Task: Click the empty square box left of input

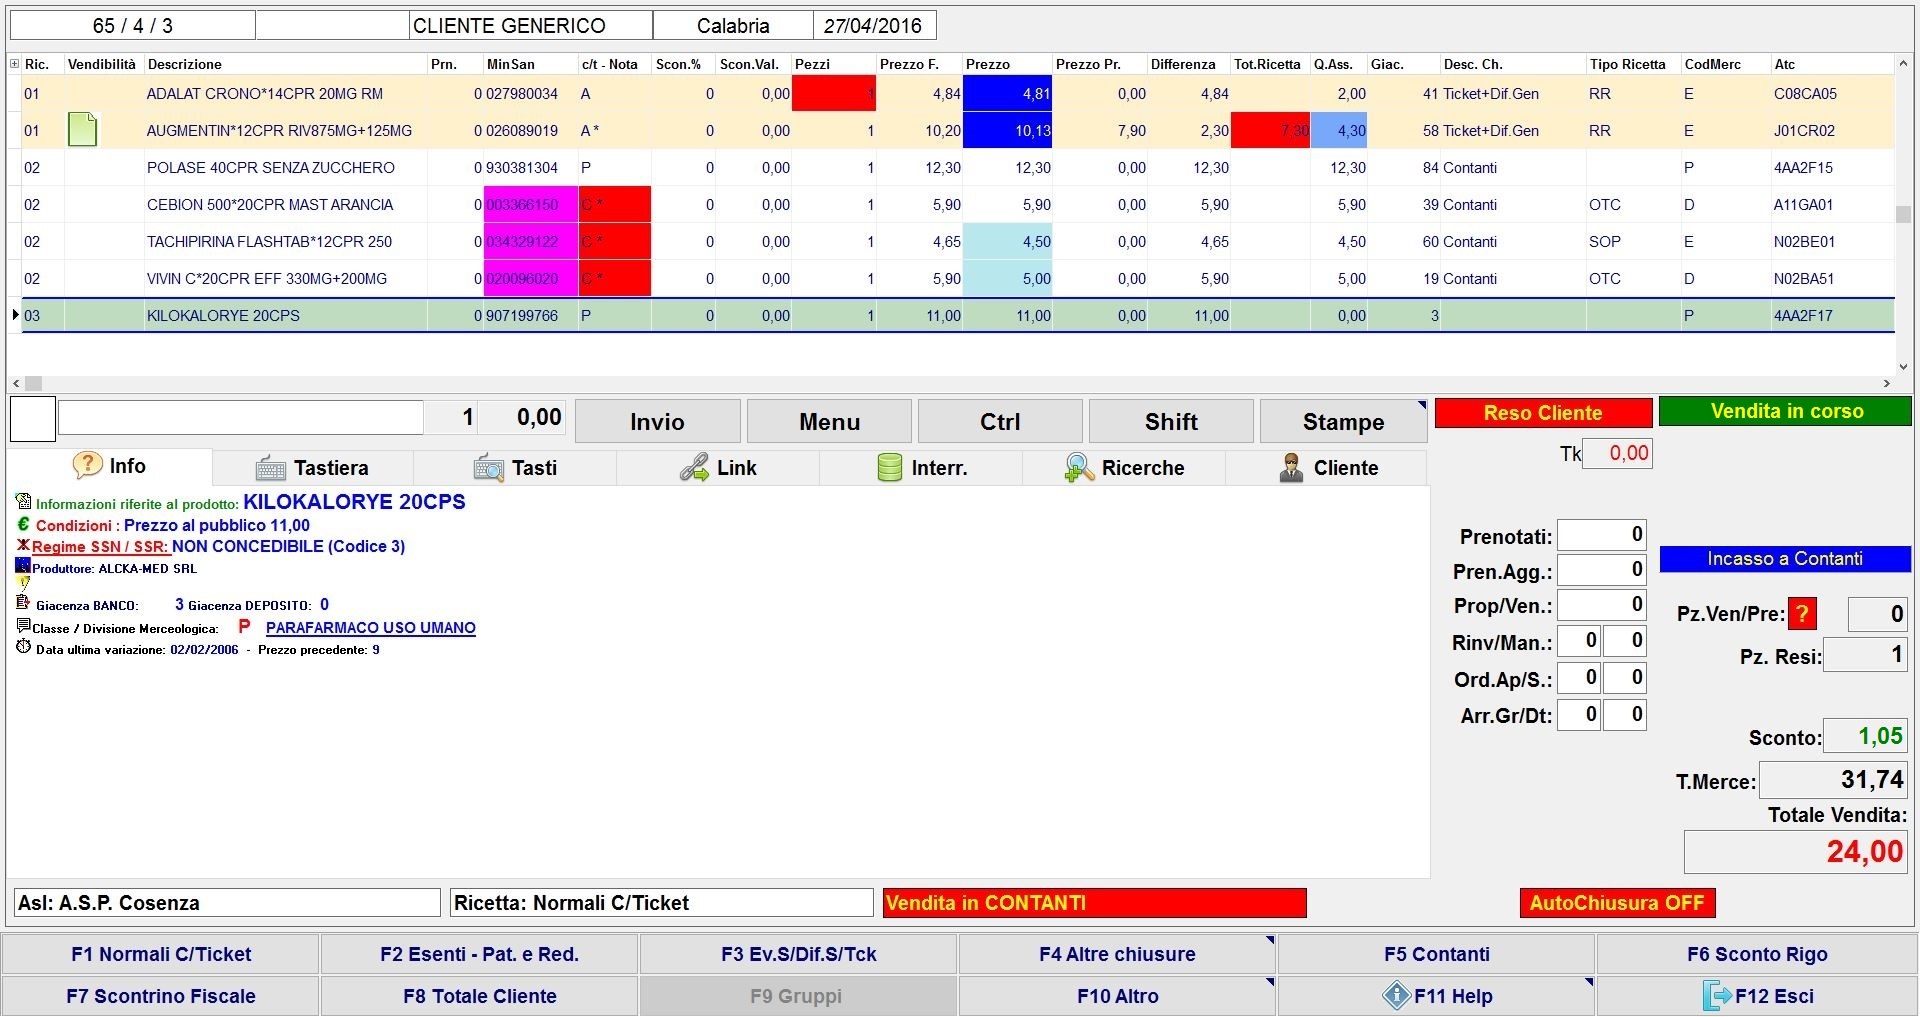Action: click(33, 419)
